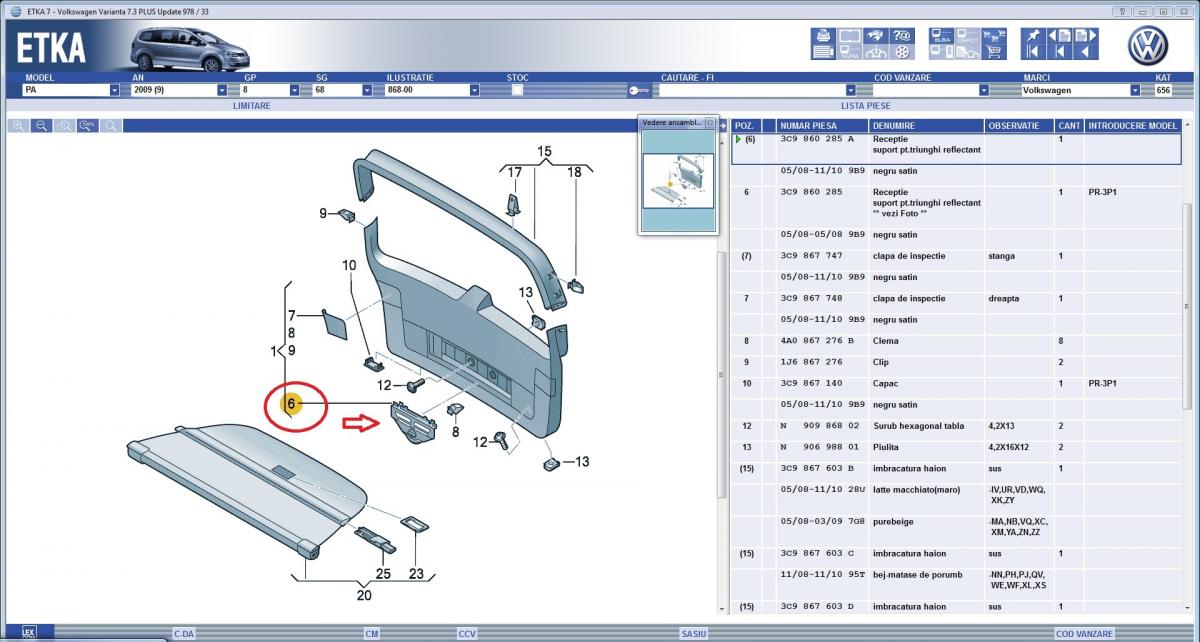Open the ILUSTRATIE dropdown
Screen dimensions: 1200x642
click(x=472, y=90)
